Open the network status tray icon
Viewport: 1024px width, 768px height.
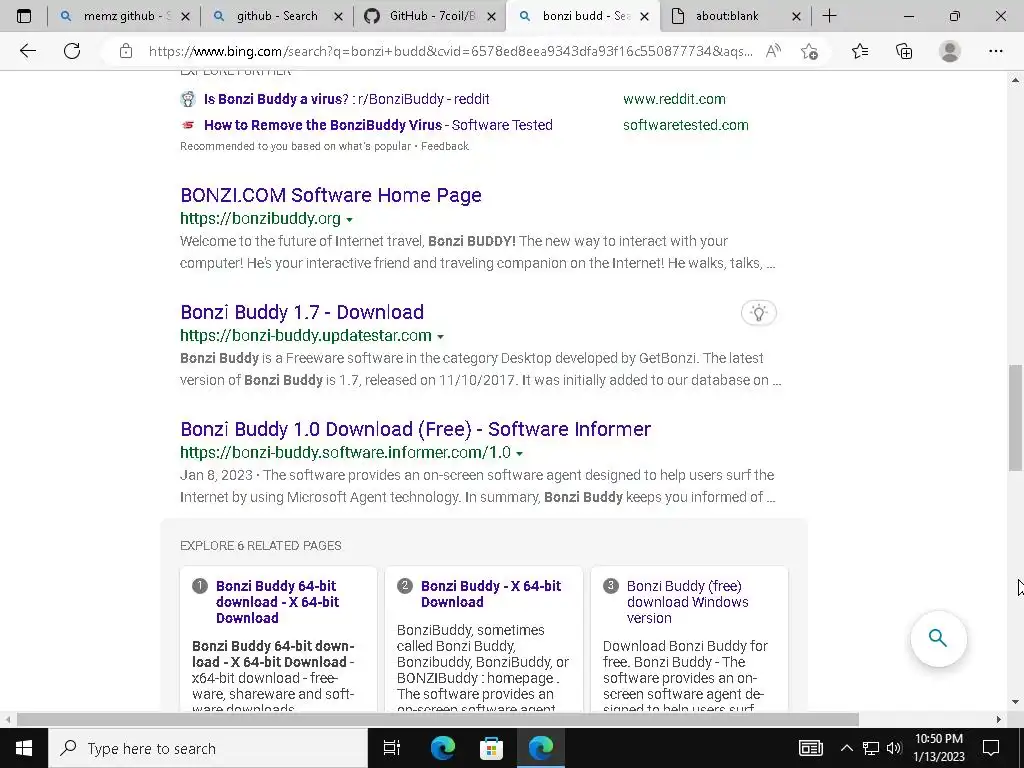[x=871, y=748]
